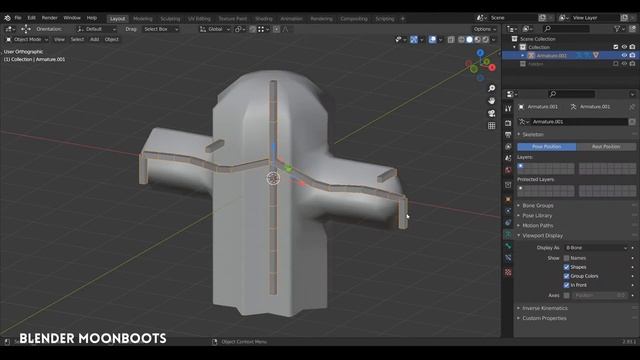The width and height of the screenshot is (640, 360).
Task: Open the viewport Options dropdown
Action: 484,29
